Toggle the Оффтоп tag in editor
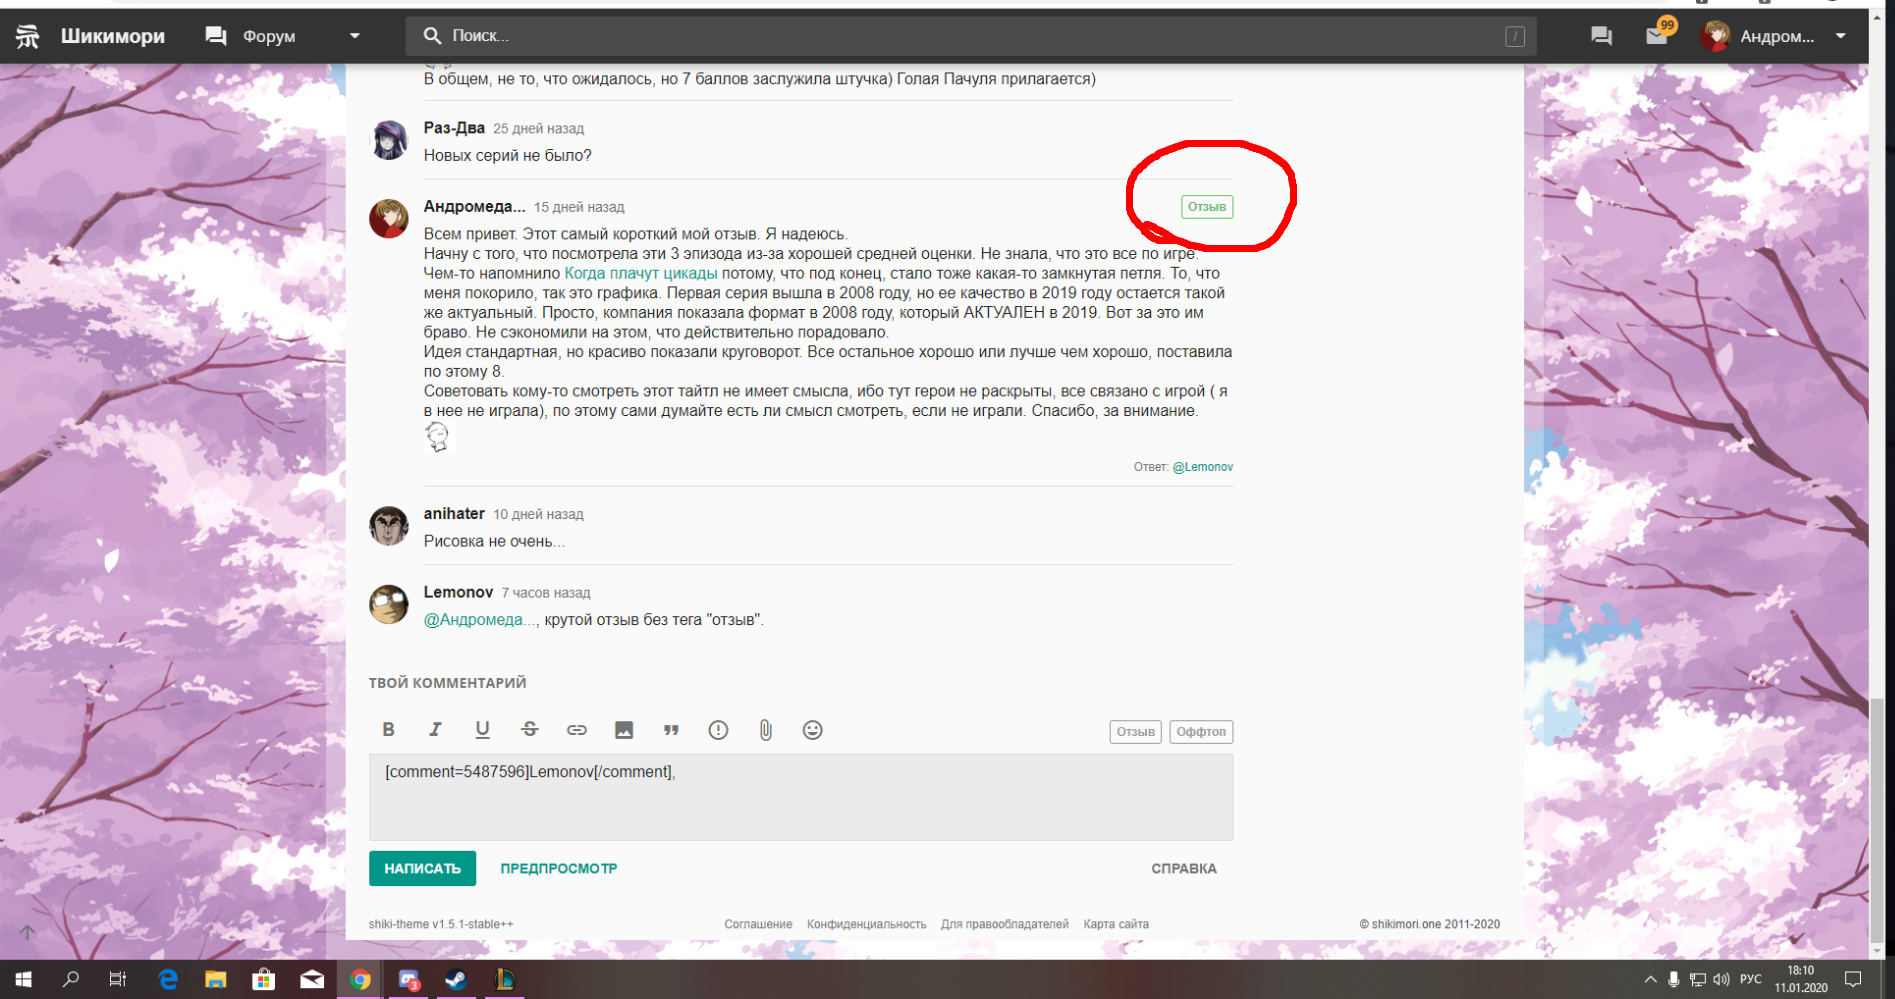Screen dimensions: 1895x999 pos(1200,732)
